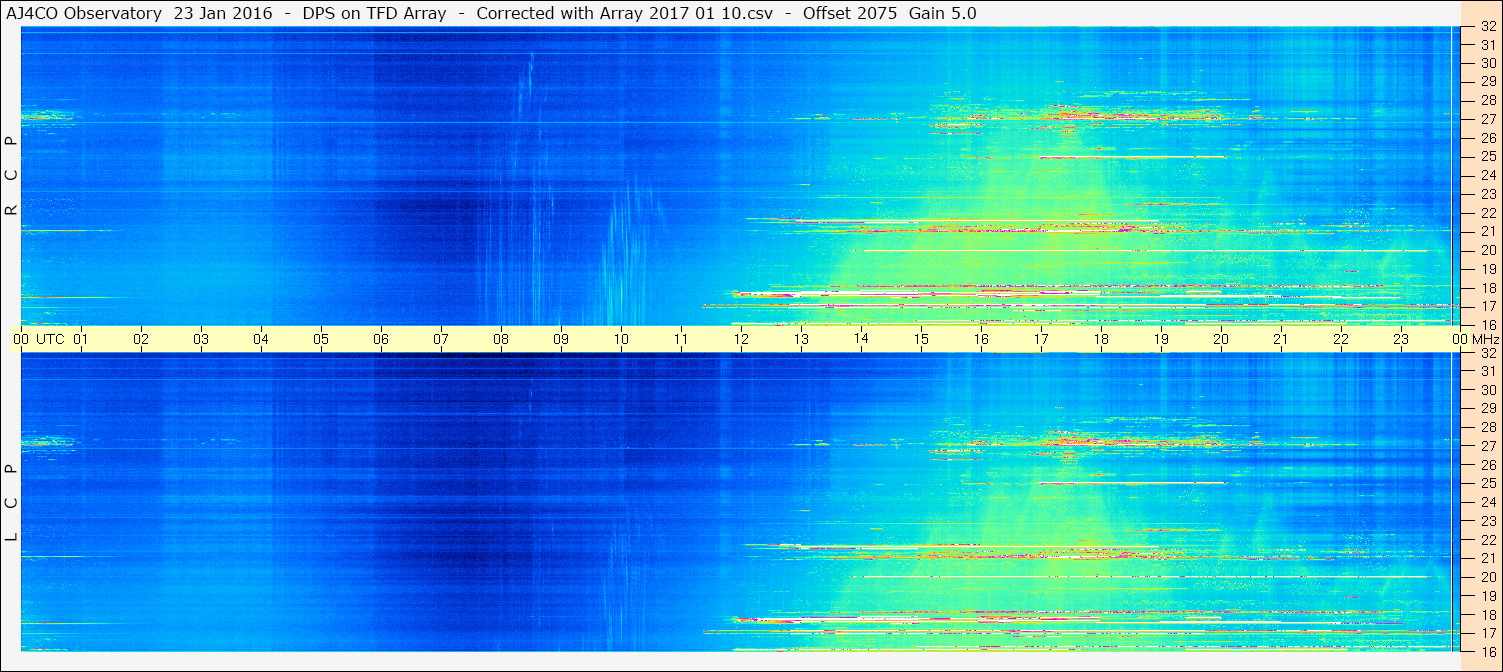Click the 00 hour marker beside UTC
This screenshot has height=672, width=1503.
click(21, 339)
